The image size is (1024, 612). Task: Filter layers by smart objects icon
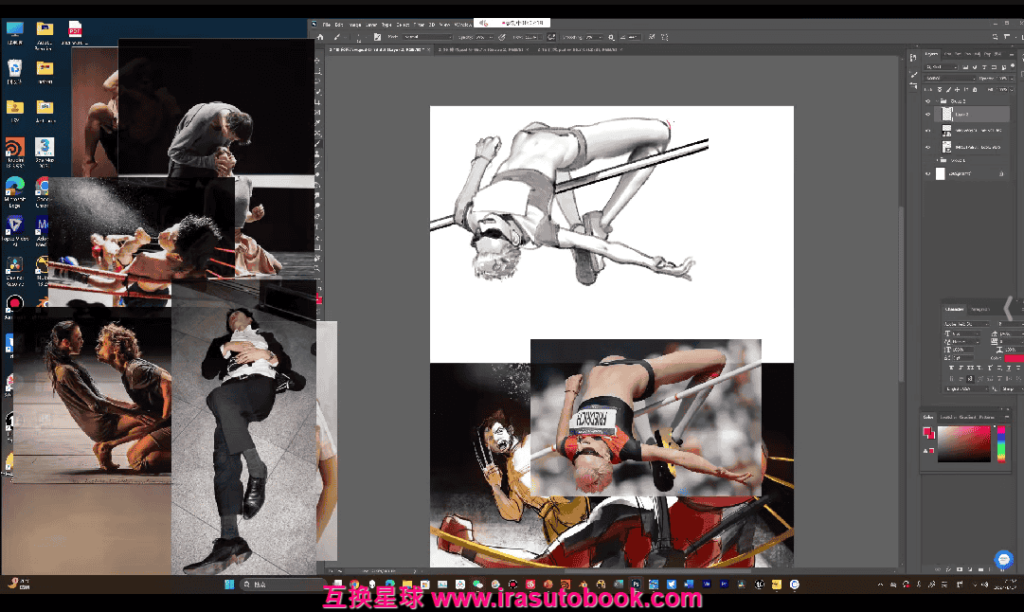pyautogui.click(x=1003, y=67)
